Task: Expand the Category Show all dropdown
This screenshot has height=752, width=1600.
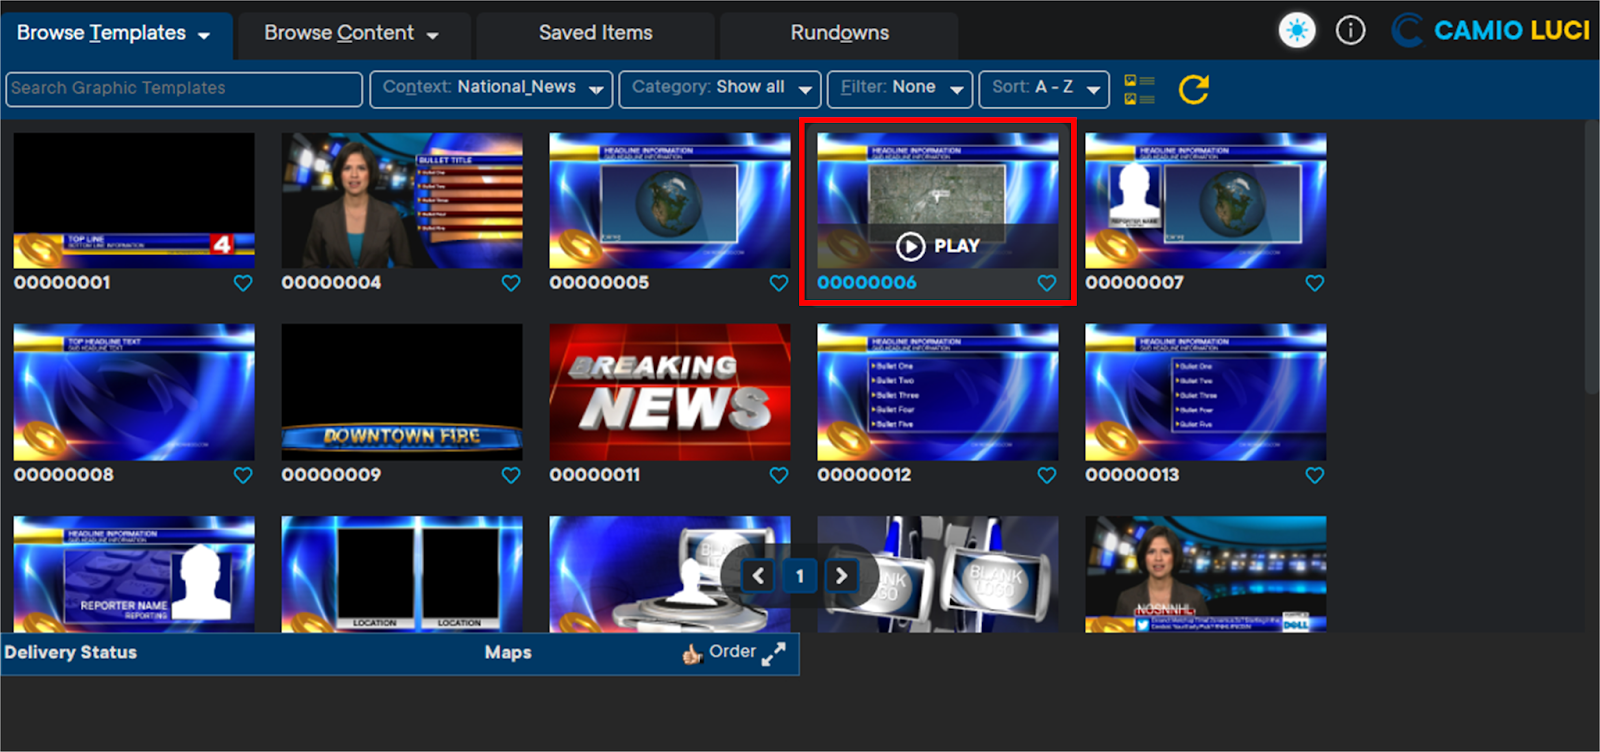Action: [720, 88]
